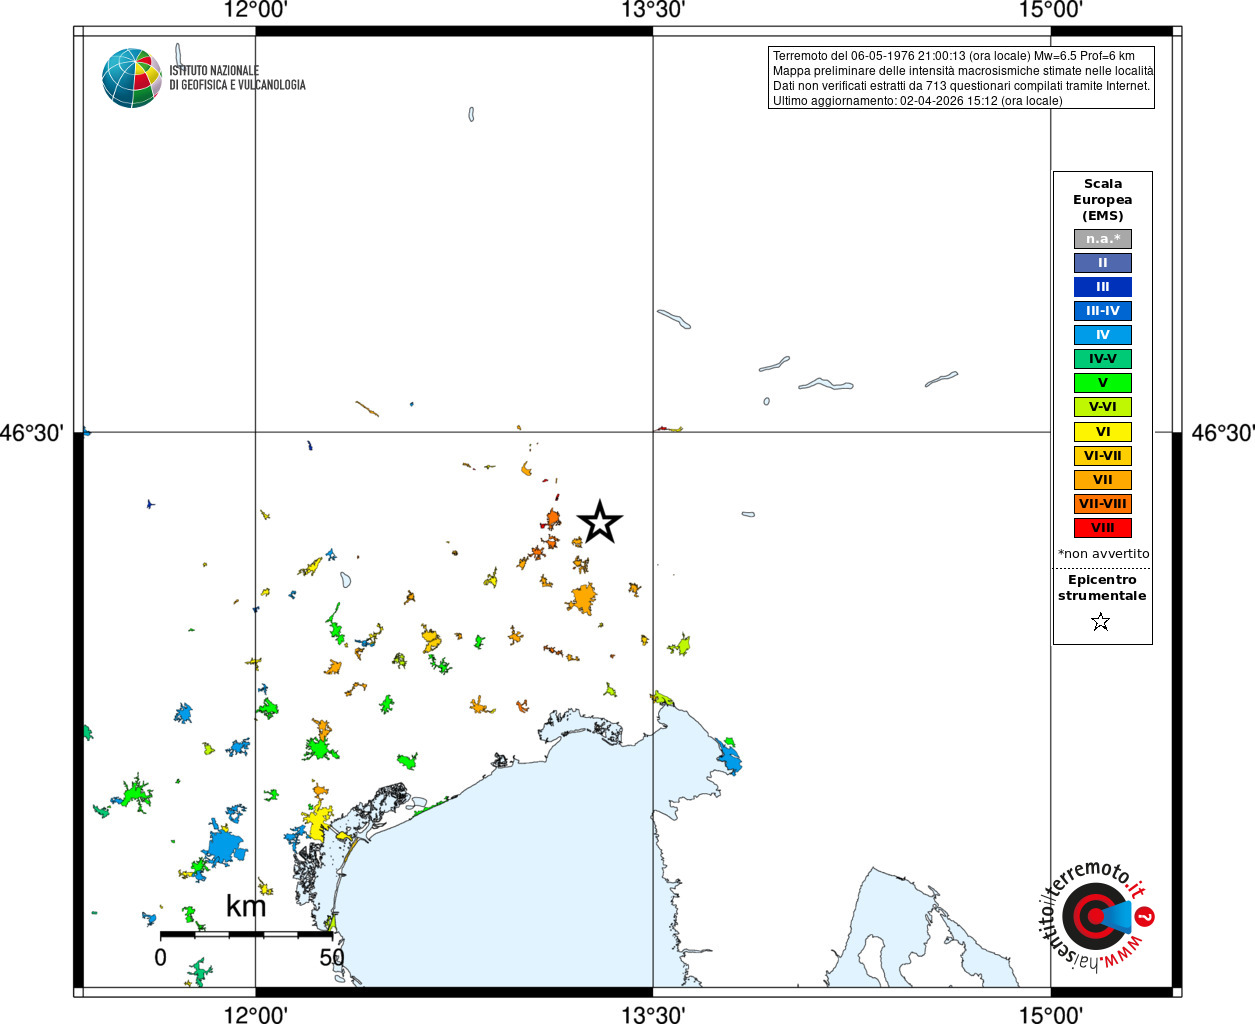This screenshot has width=1255, height=1024.
Task: Select the red intensity VIII legend swatch
Action: (1103, 528)
